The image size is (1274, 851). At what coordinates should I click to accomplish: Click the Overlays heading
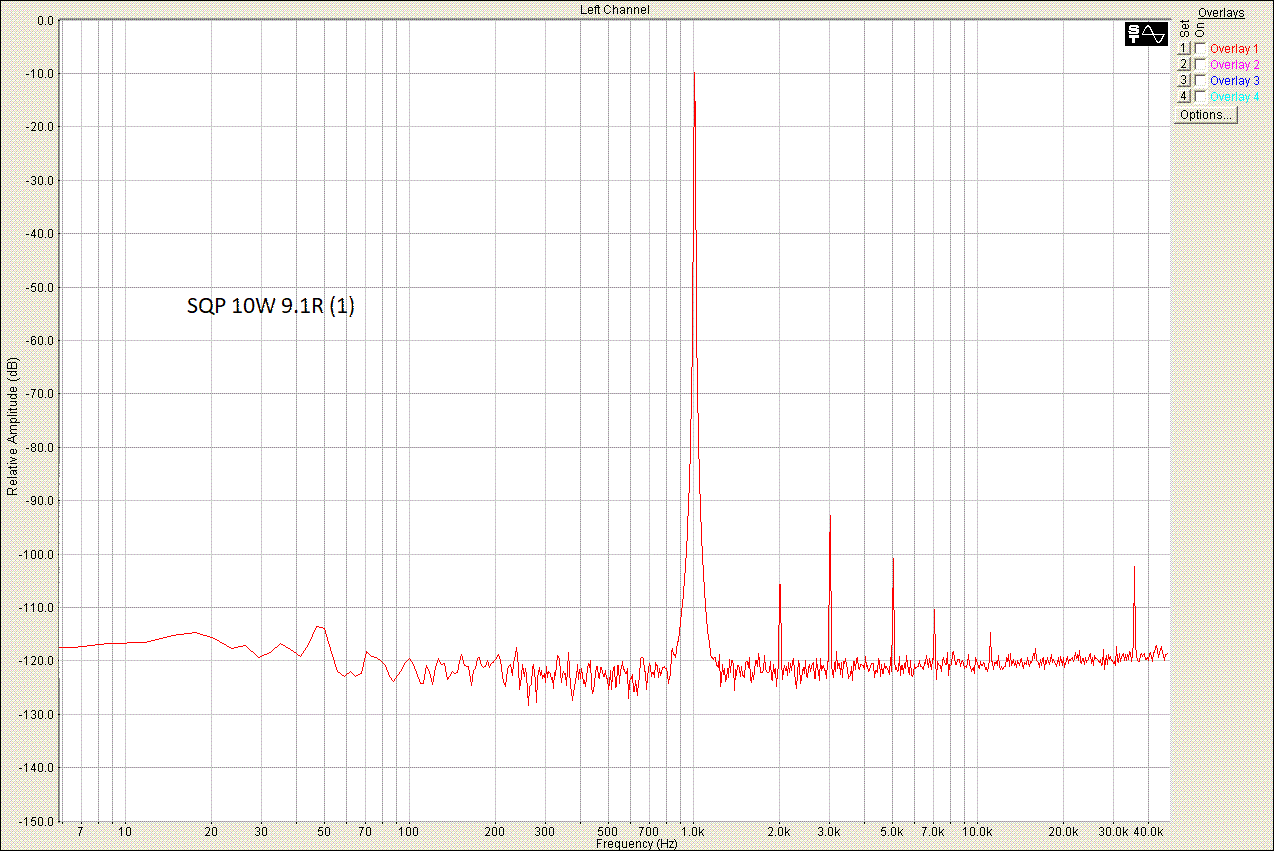tap(1221, 13)
